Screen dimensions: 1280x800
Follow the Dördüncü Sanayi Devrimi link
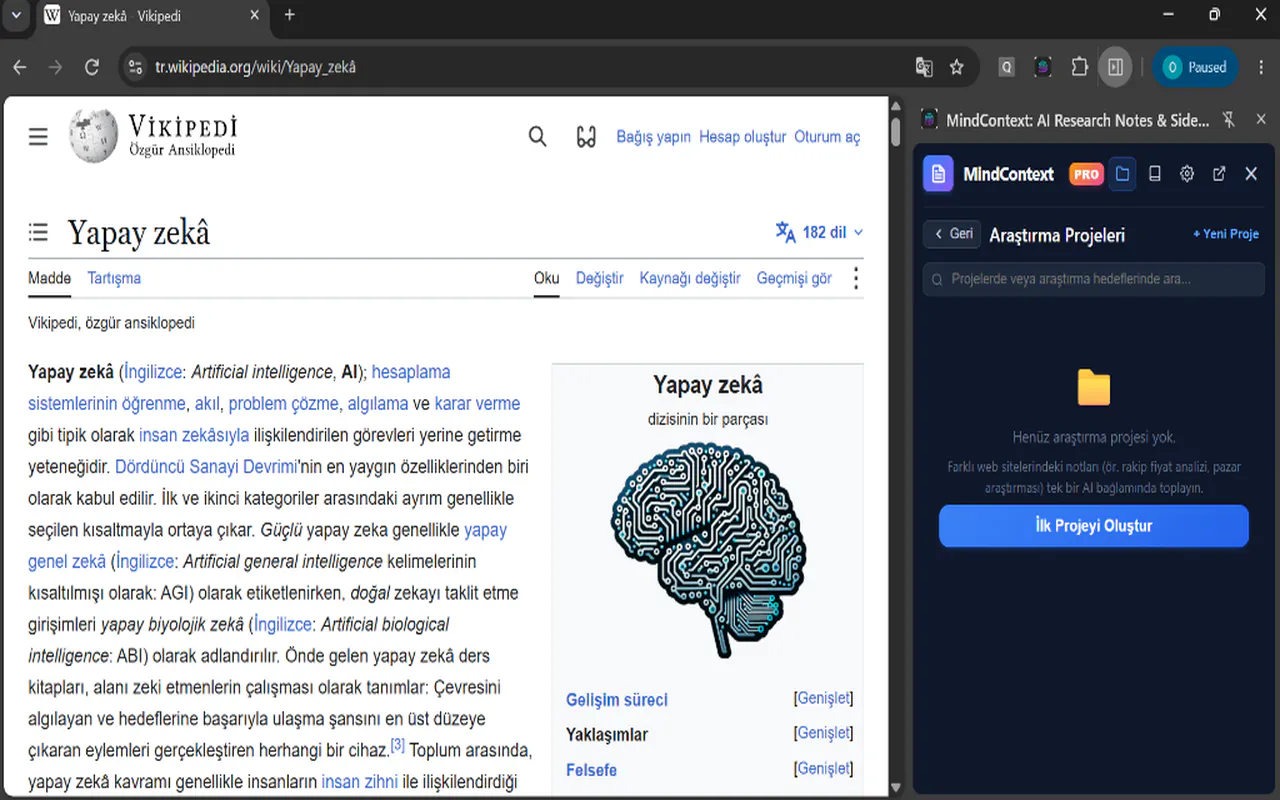(206, 466)
